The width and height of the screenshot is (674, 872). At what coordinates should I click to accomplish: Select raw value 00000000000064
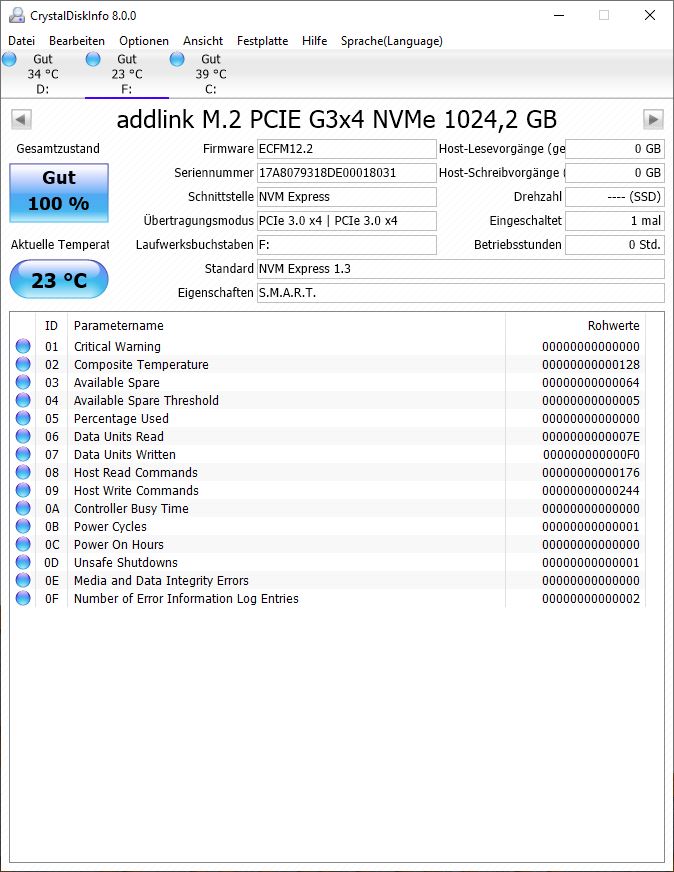pyautogui.click(x=591, y=383)
